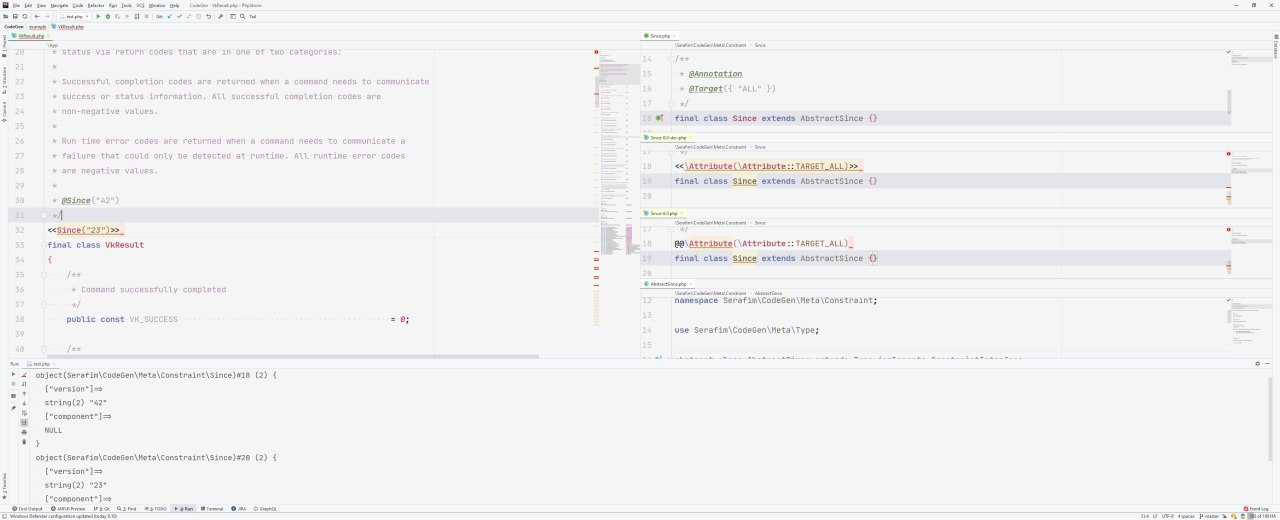Screen dimensions: 1280x520
Task: Open the Navigate menu
Action: click(x=60, y=5)
